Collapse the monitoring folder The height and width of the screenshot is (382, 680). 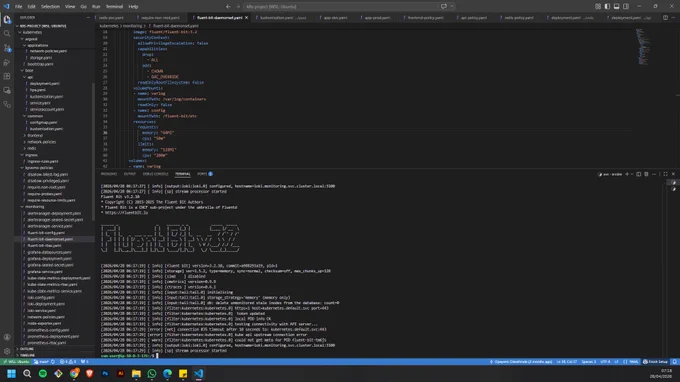point(34,207)
